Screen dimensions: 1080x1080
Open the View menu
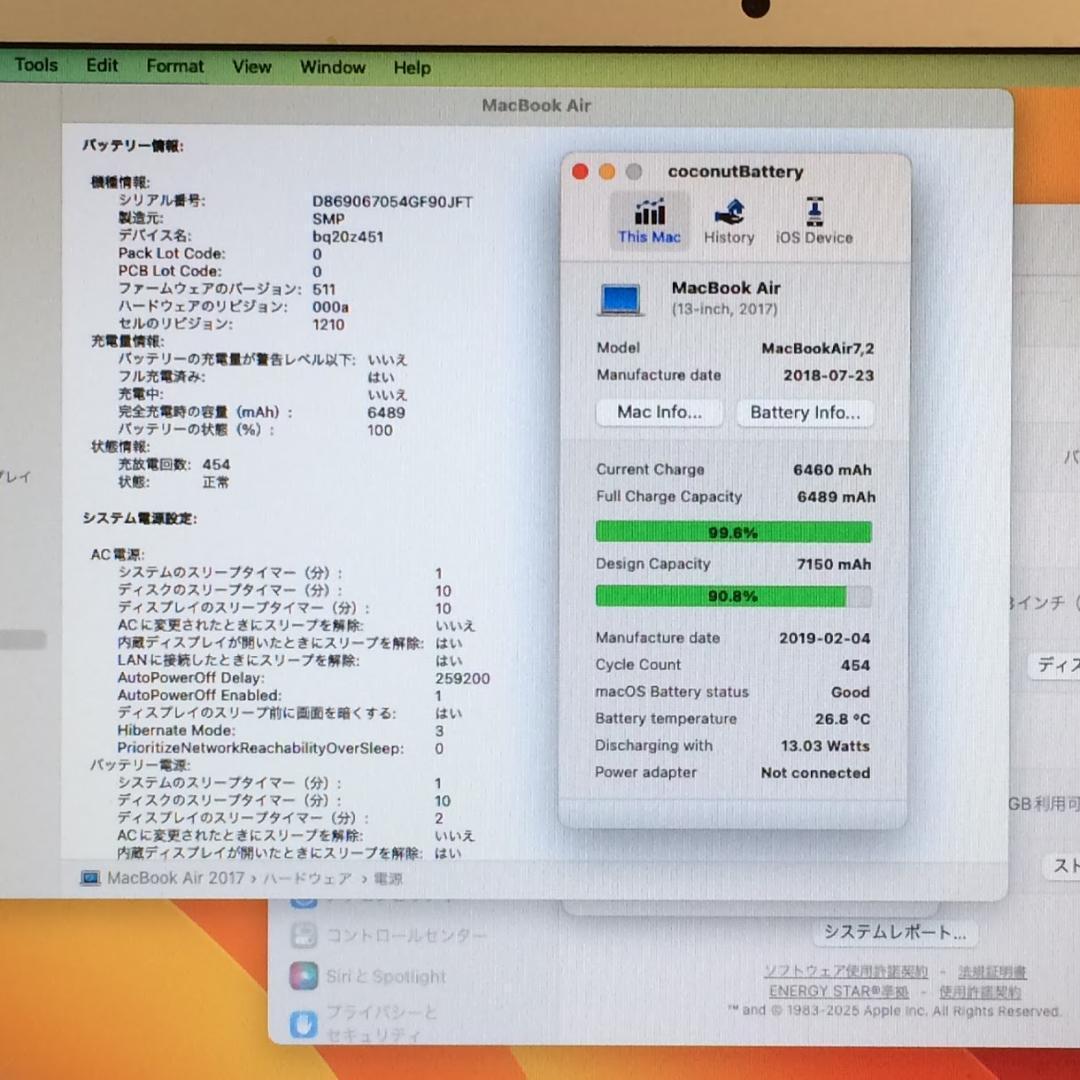pos(251,67)
